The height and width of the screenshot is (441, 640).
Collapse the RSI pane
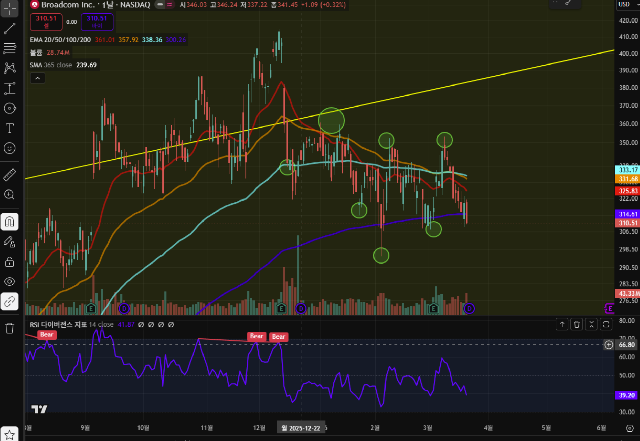pyautogui.click(x=591, y=325)
